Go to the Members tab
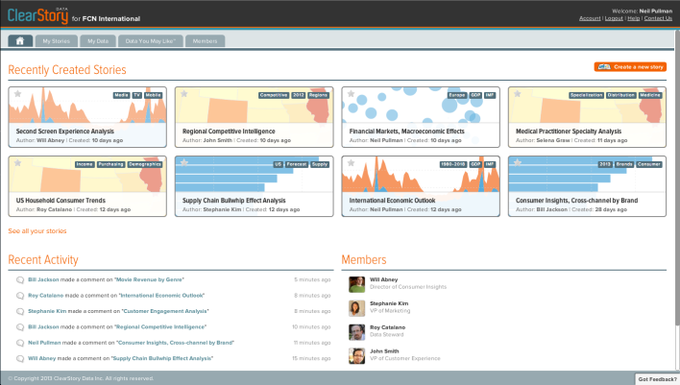 205,41
